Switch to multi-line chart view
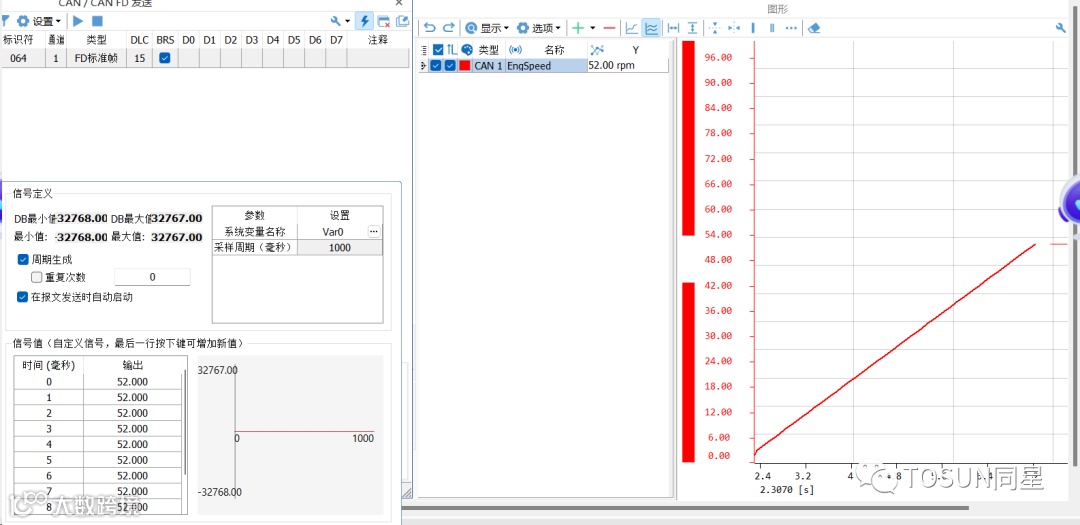This screenshot has height=525, width=1080. [x=650, y=28]
